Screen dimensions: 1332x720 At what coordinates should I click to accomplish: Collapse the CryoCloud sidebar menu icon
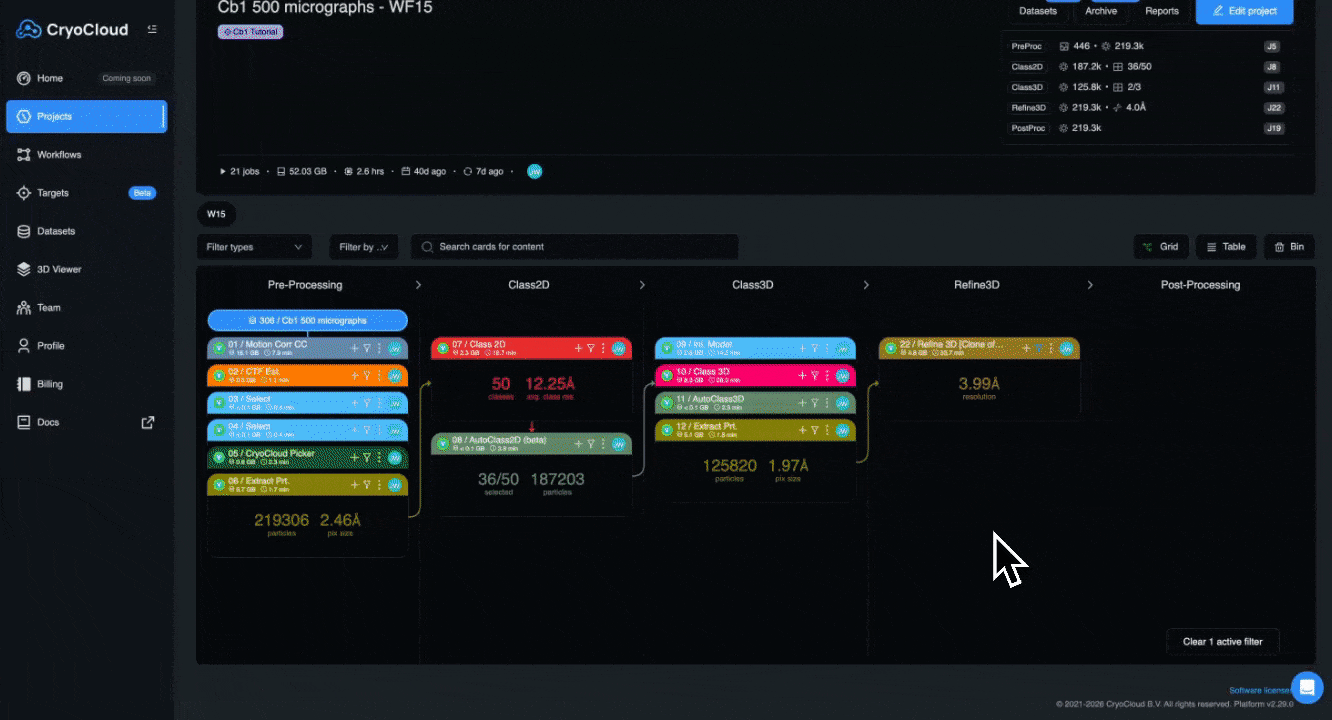point(152,29)
